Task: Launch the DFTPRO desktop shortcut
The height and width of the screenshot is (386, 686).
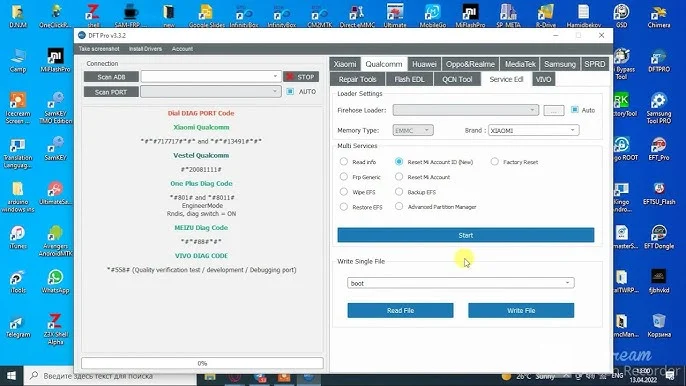Action: [x=659, y=60]
